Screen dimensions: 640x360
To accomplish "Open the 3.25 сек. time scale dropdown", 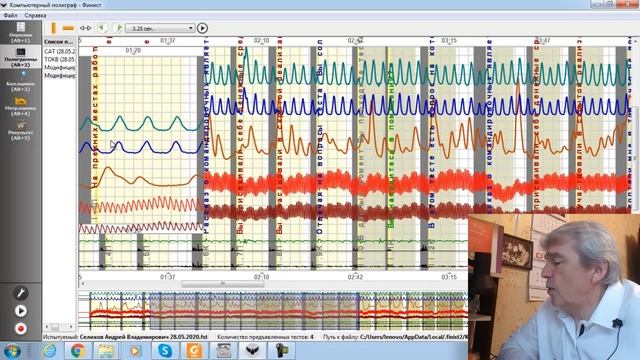I will [160, 28].
